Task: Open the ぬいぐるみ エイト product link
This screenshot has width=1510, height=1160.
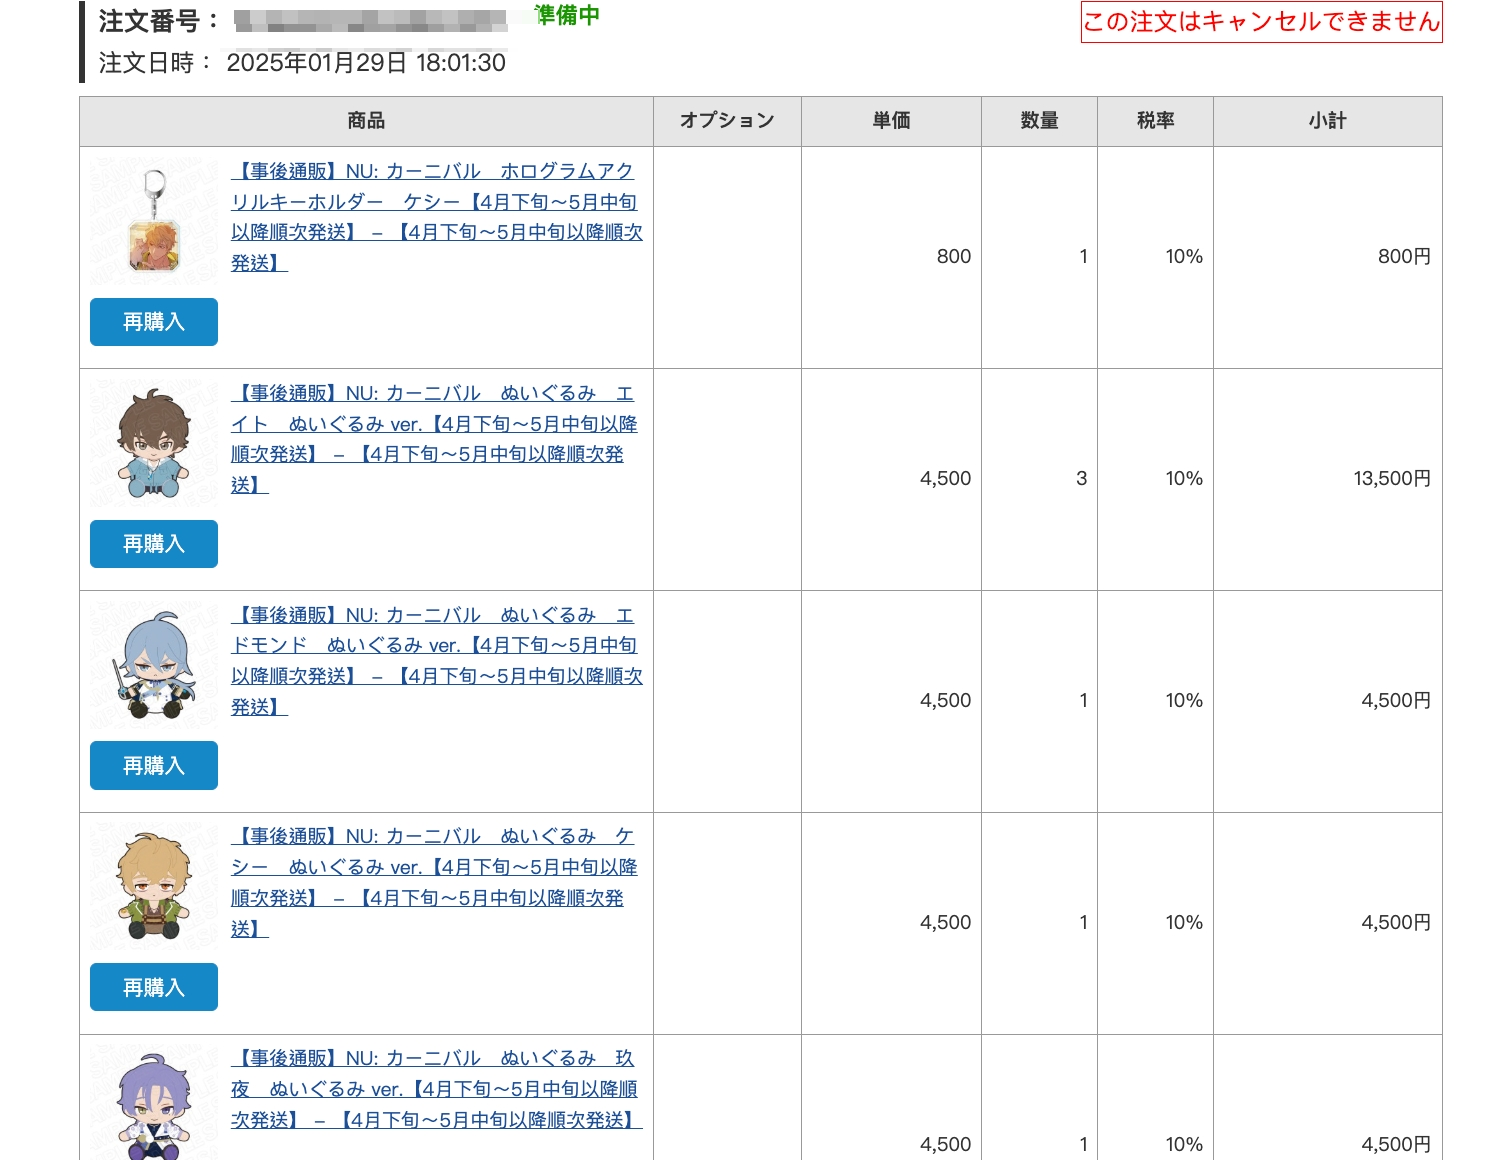Action: point(434,439)
